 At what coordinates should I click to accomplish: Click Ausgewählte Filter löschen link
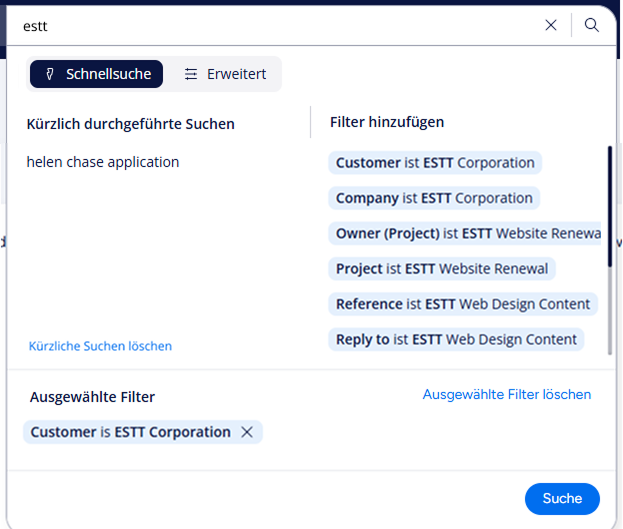coord(506,394)
